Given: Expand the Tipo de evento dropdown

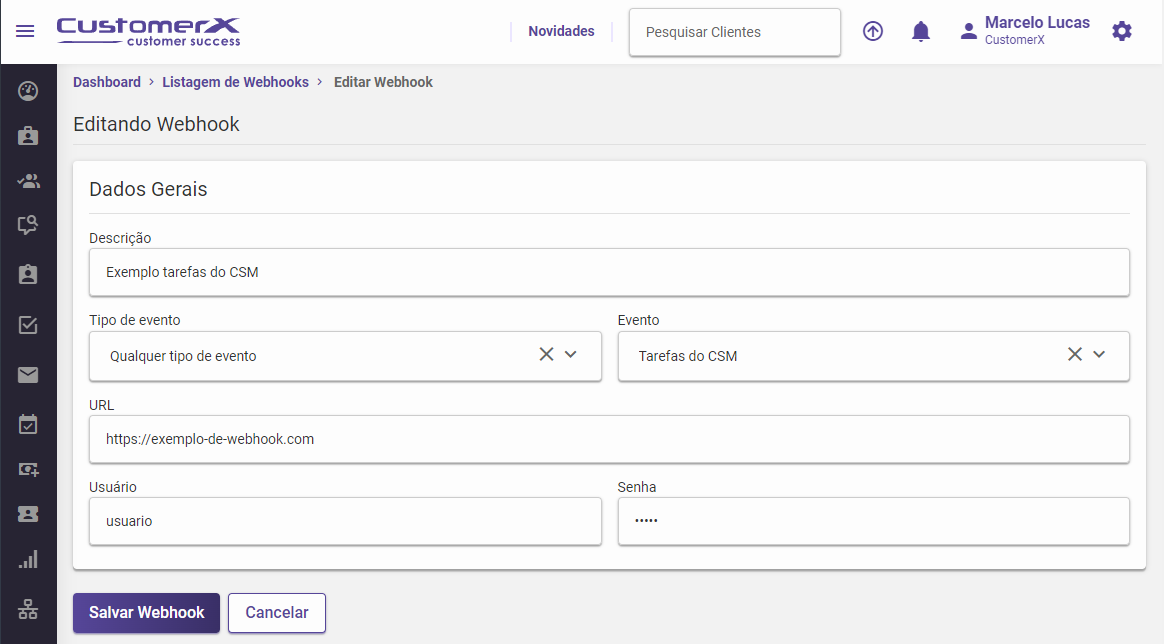Looking at the screenshot, I should (x=571, y=355).
